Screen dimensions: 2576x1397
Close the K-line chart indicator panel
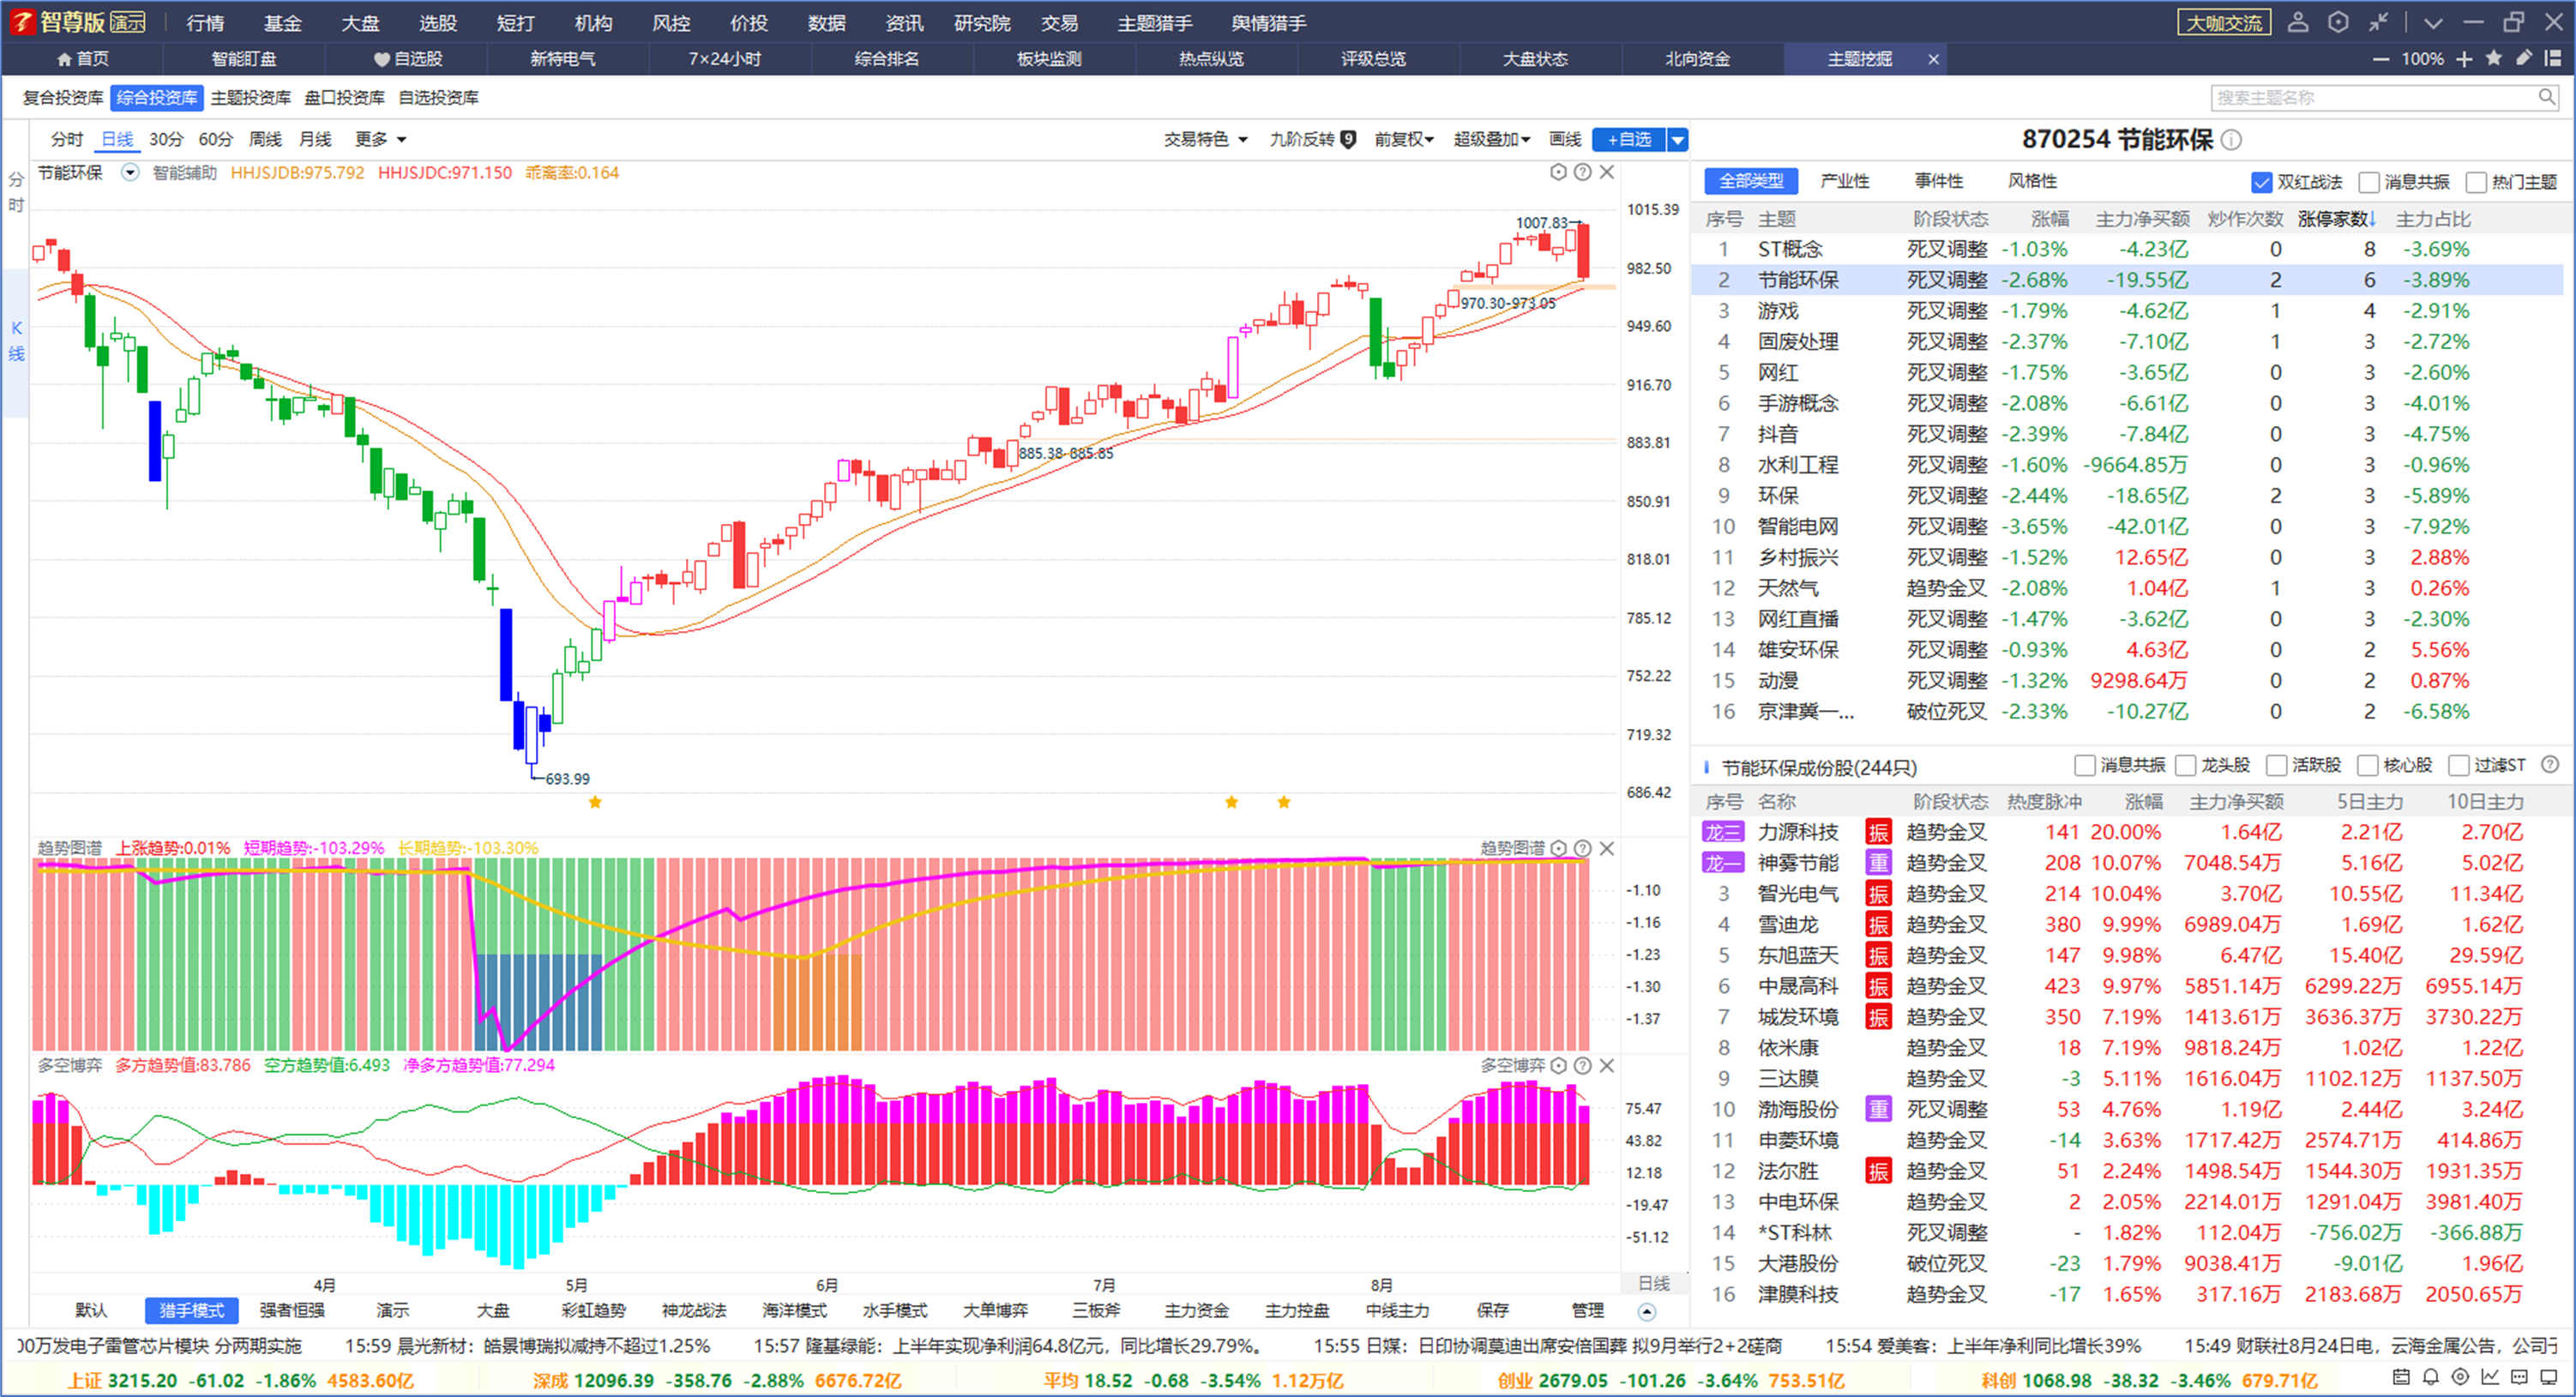coord(1607,172)
